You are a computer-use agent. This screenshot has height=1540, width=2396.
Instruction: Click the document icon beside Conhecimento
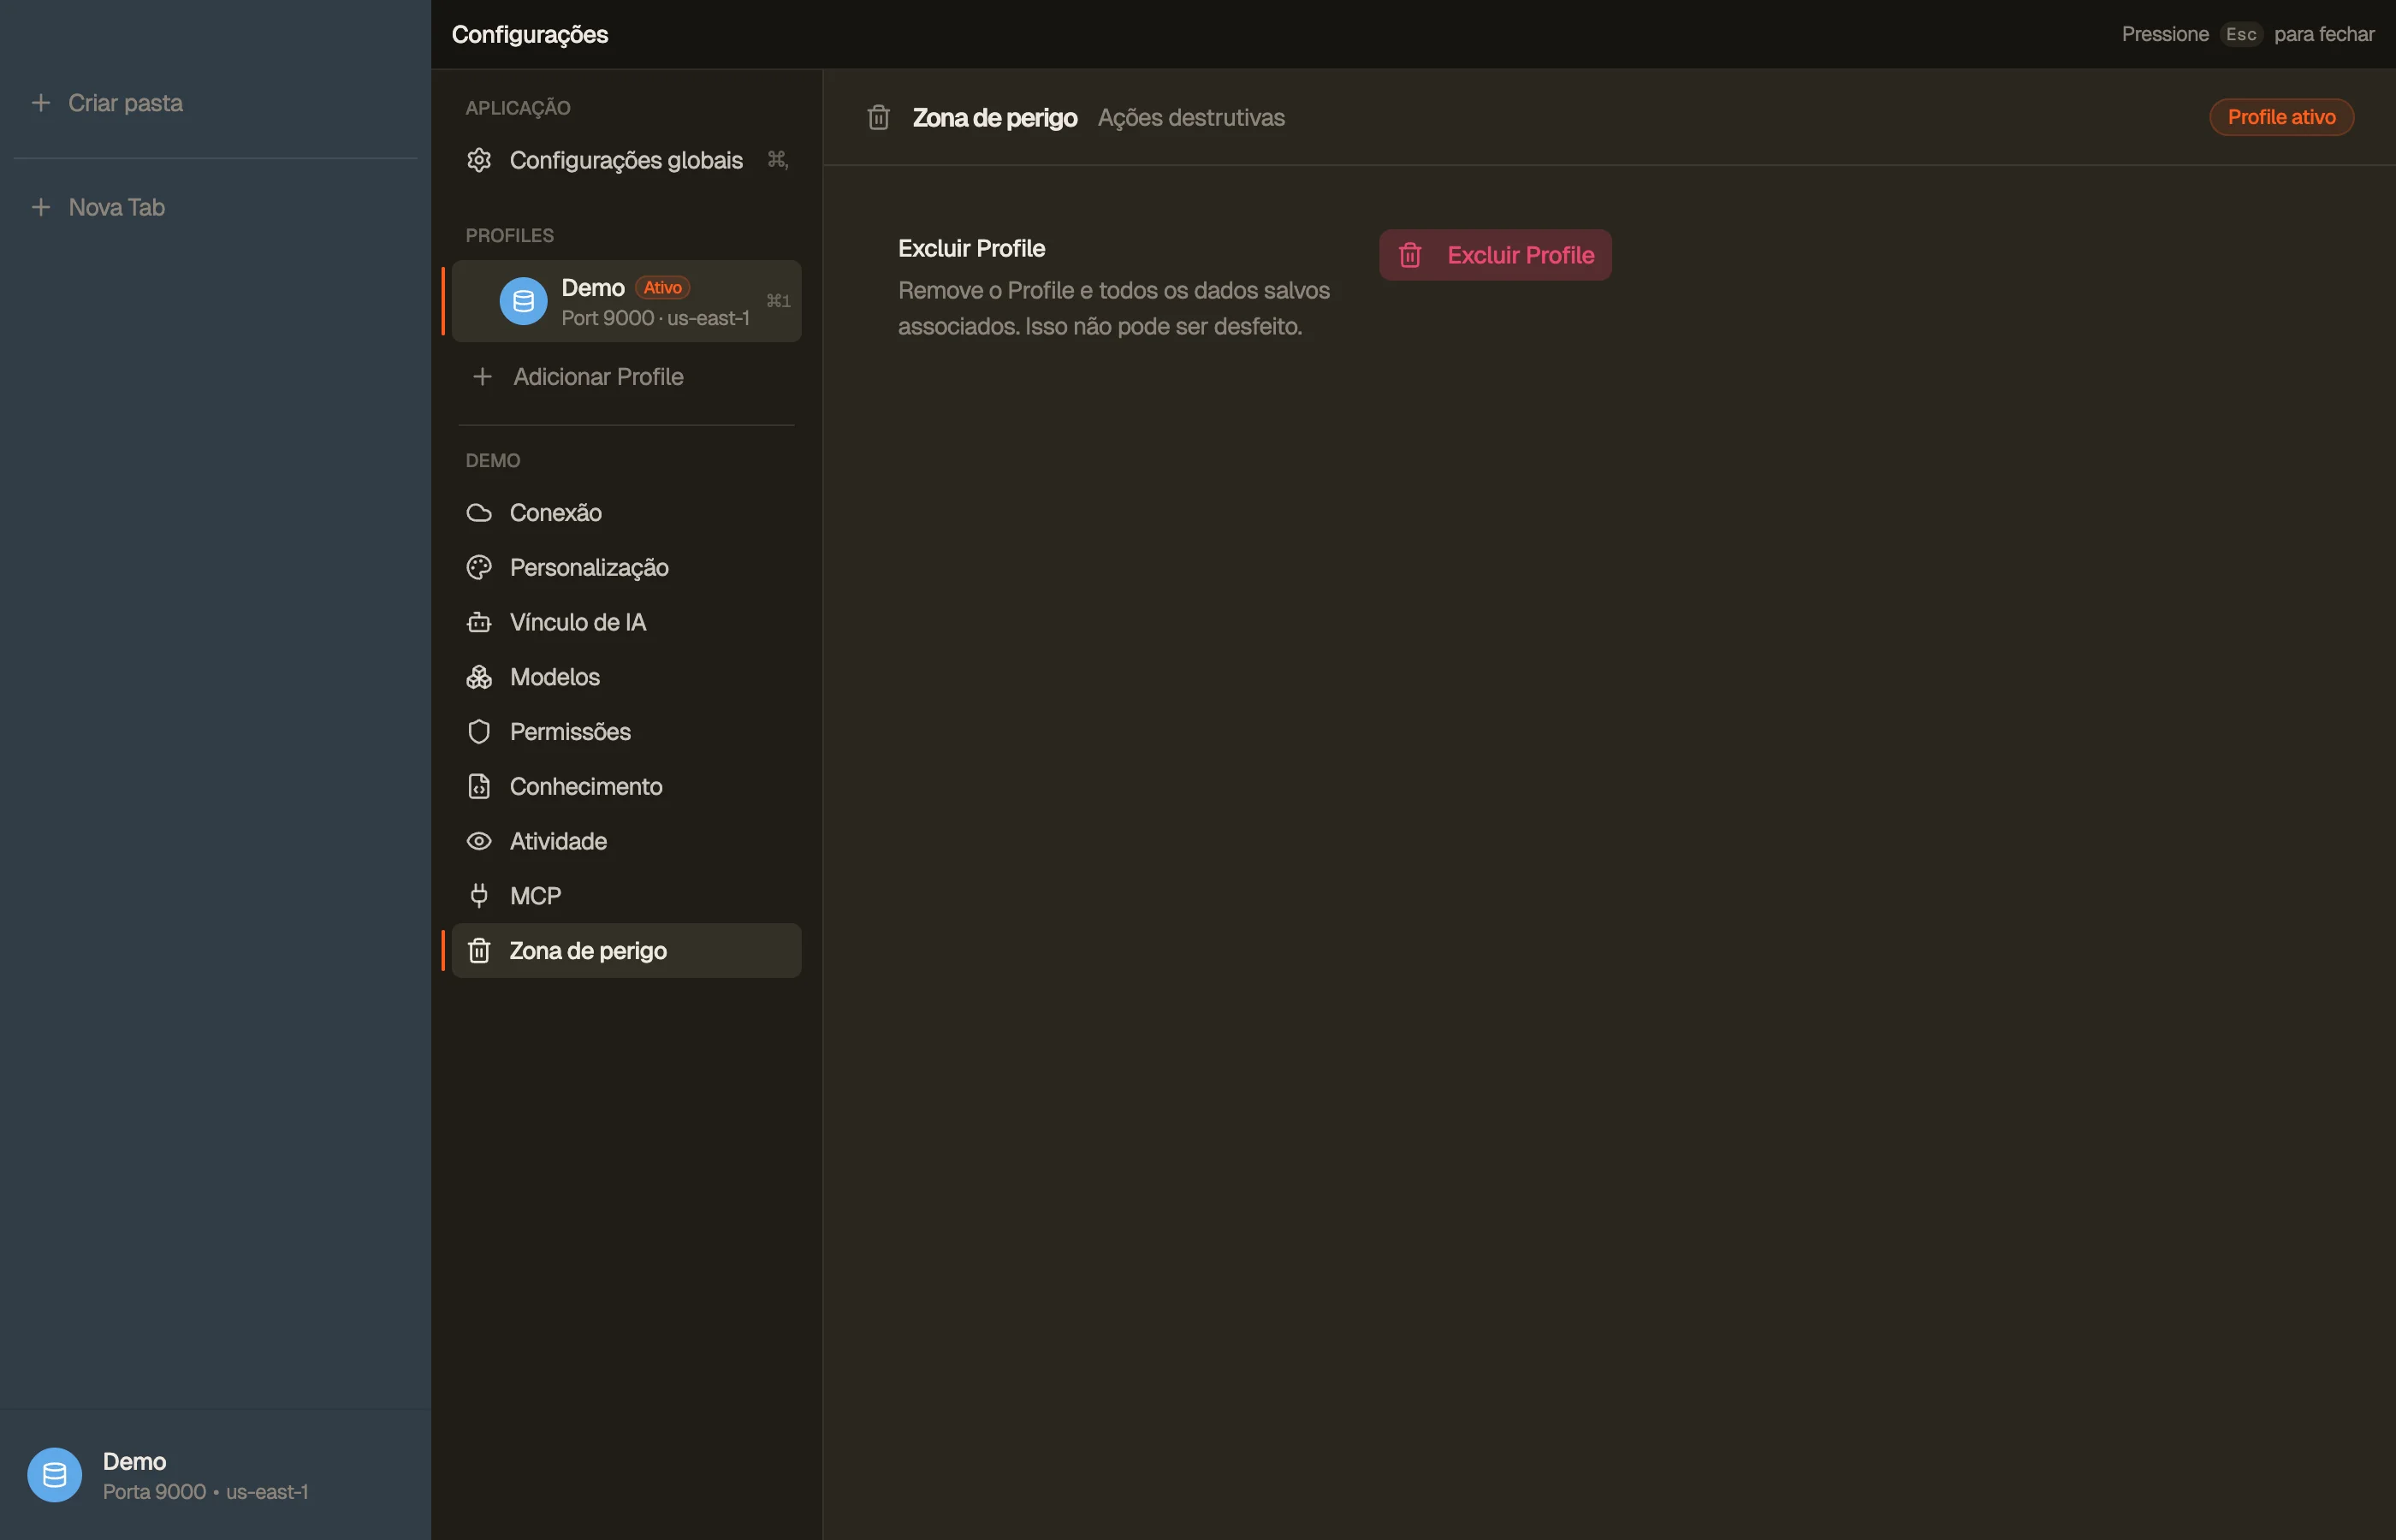click(479, 786)
